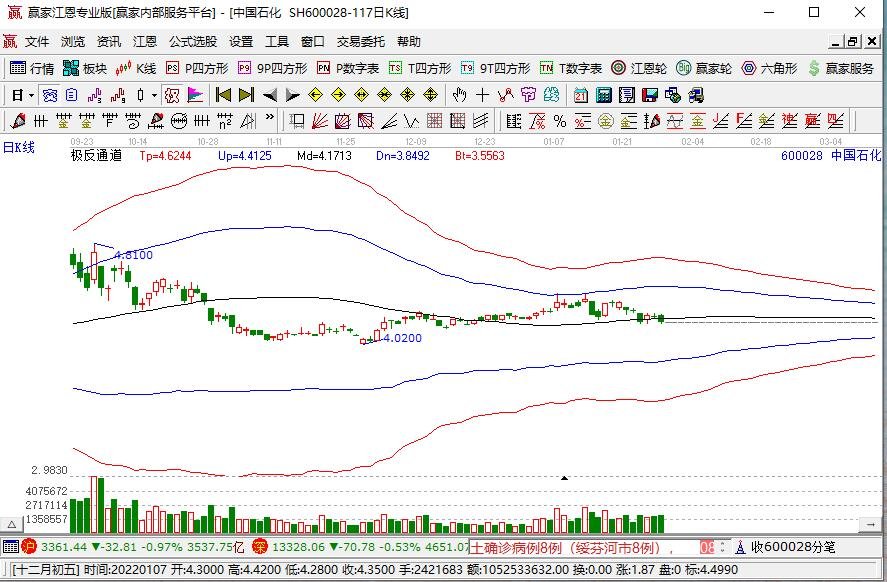Click the 600028 中国石化 stock label

click(x=830, y=156)
